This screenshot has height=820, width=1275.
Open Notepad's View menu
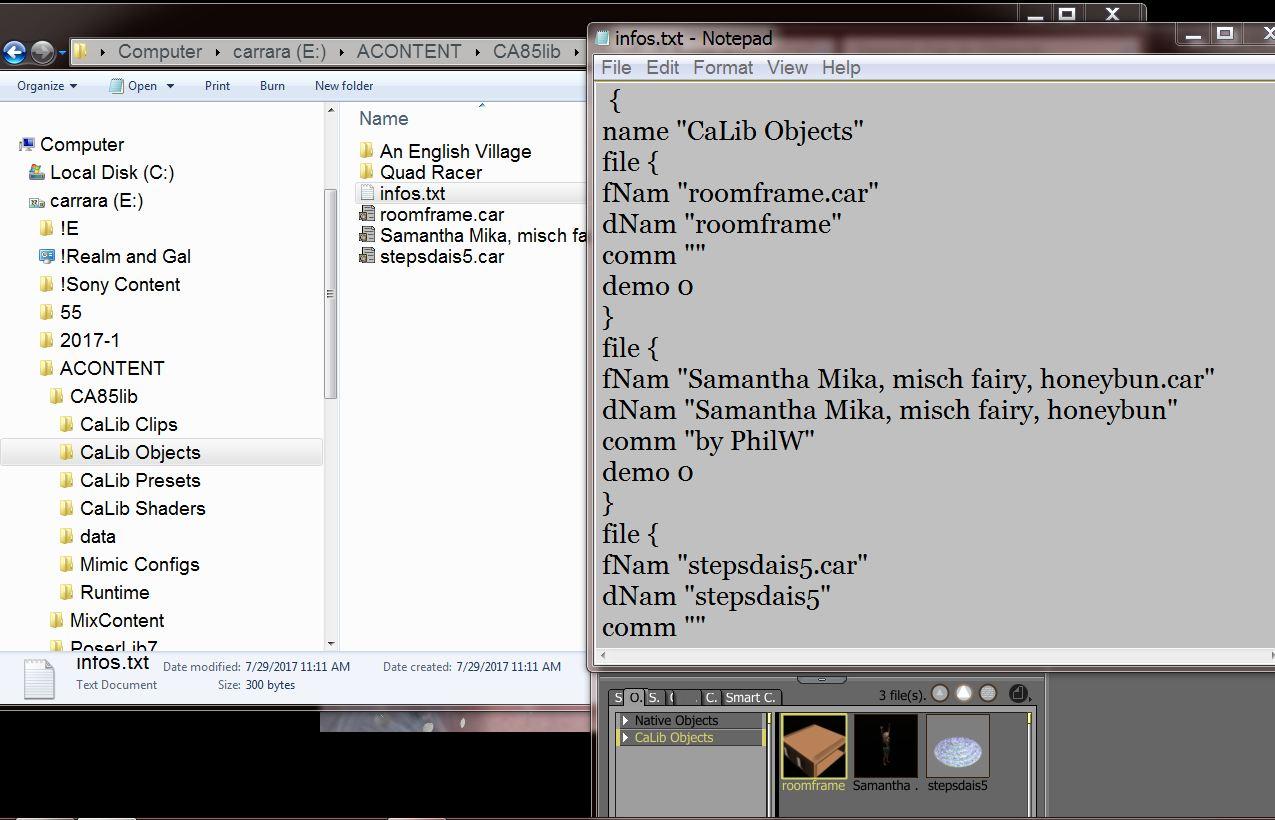(787, 67)
